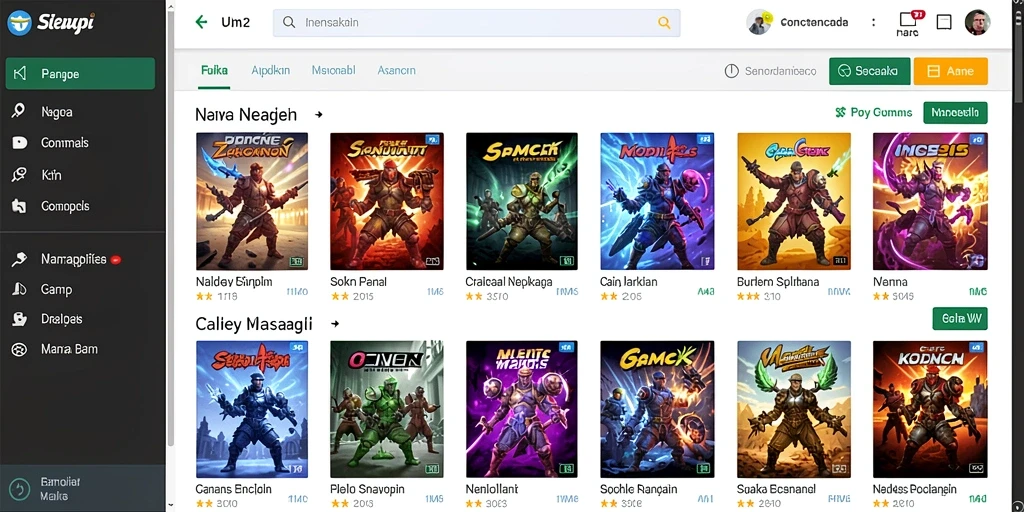This screenshot has width=1024, height=512.
Task: Click the Um2 page title
Action: coord(236,22)
